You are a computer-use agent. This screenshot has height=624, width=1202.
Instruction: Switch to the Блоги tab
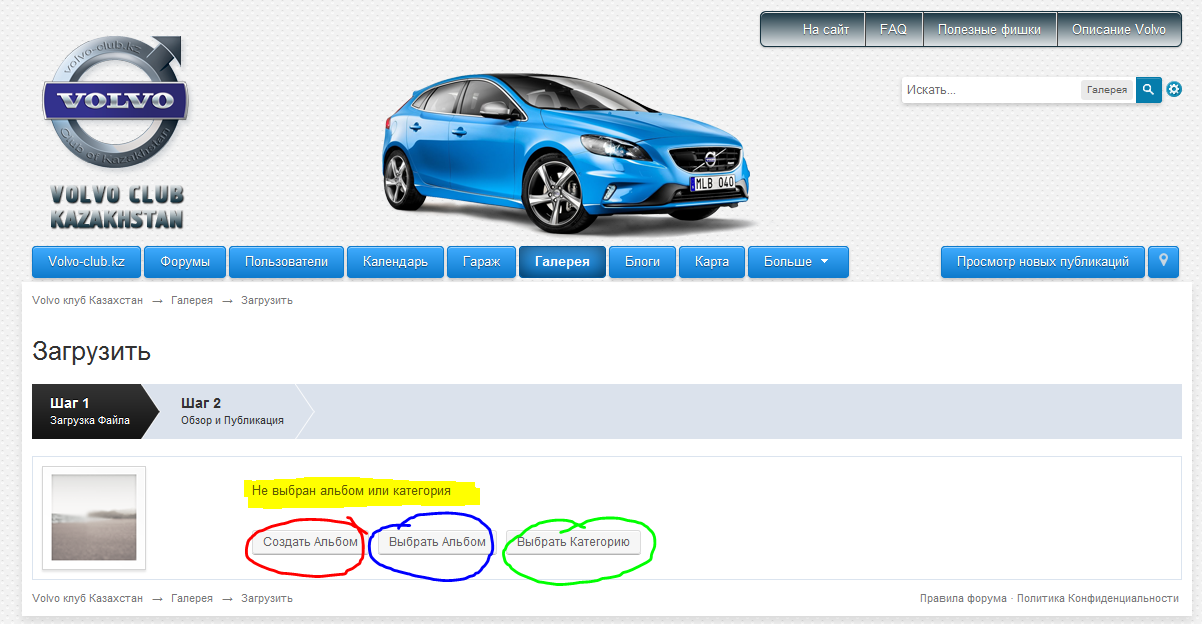click(x=642, y=262)
